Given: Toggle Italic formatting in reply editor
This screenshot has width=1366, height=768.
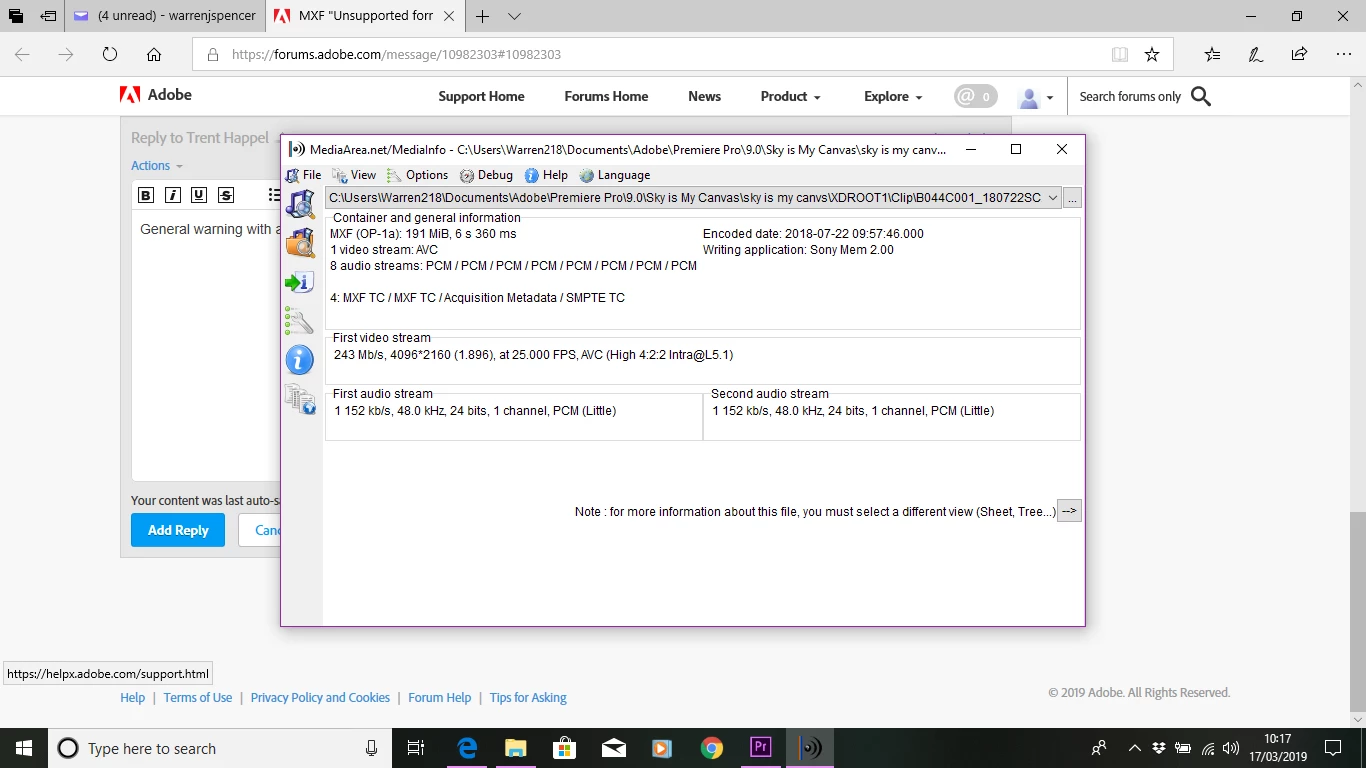Looking at the screenshot, I should 173,195.
